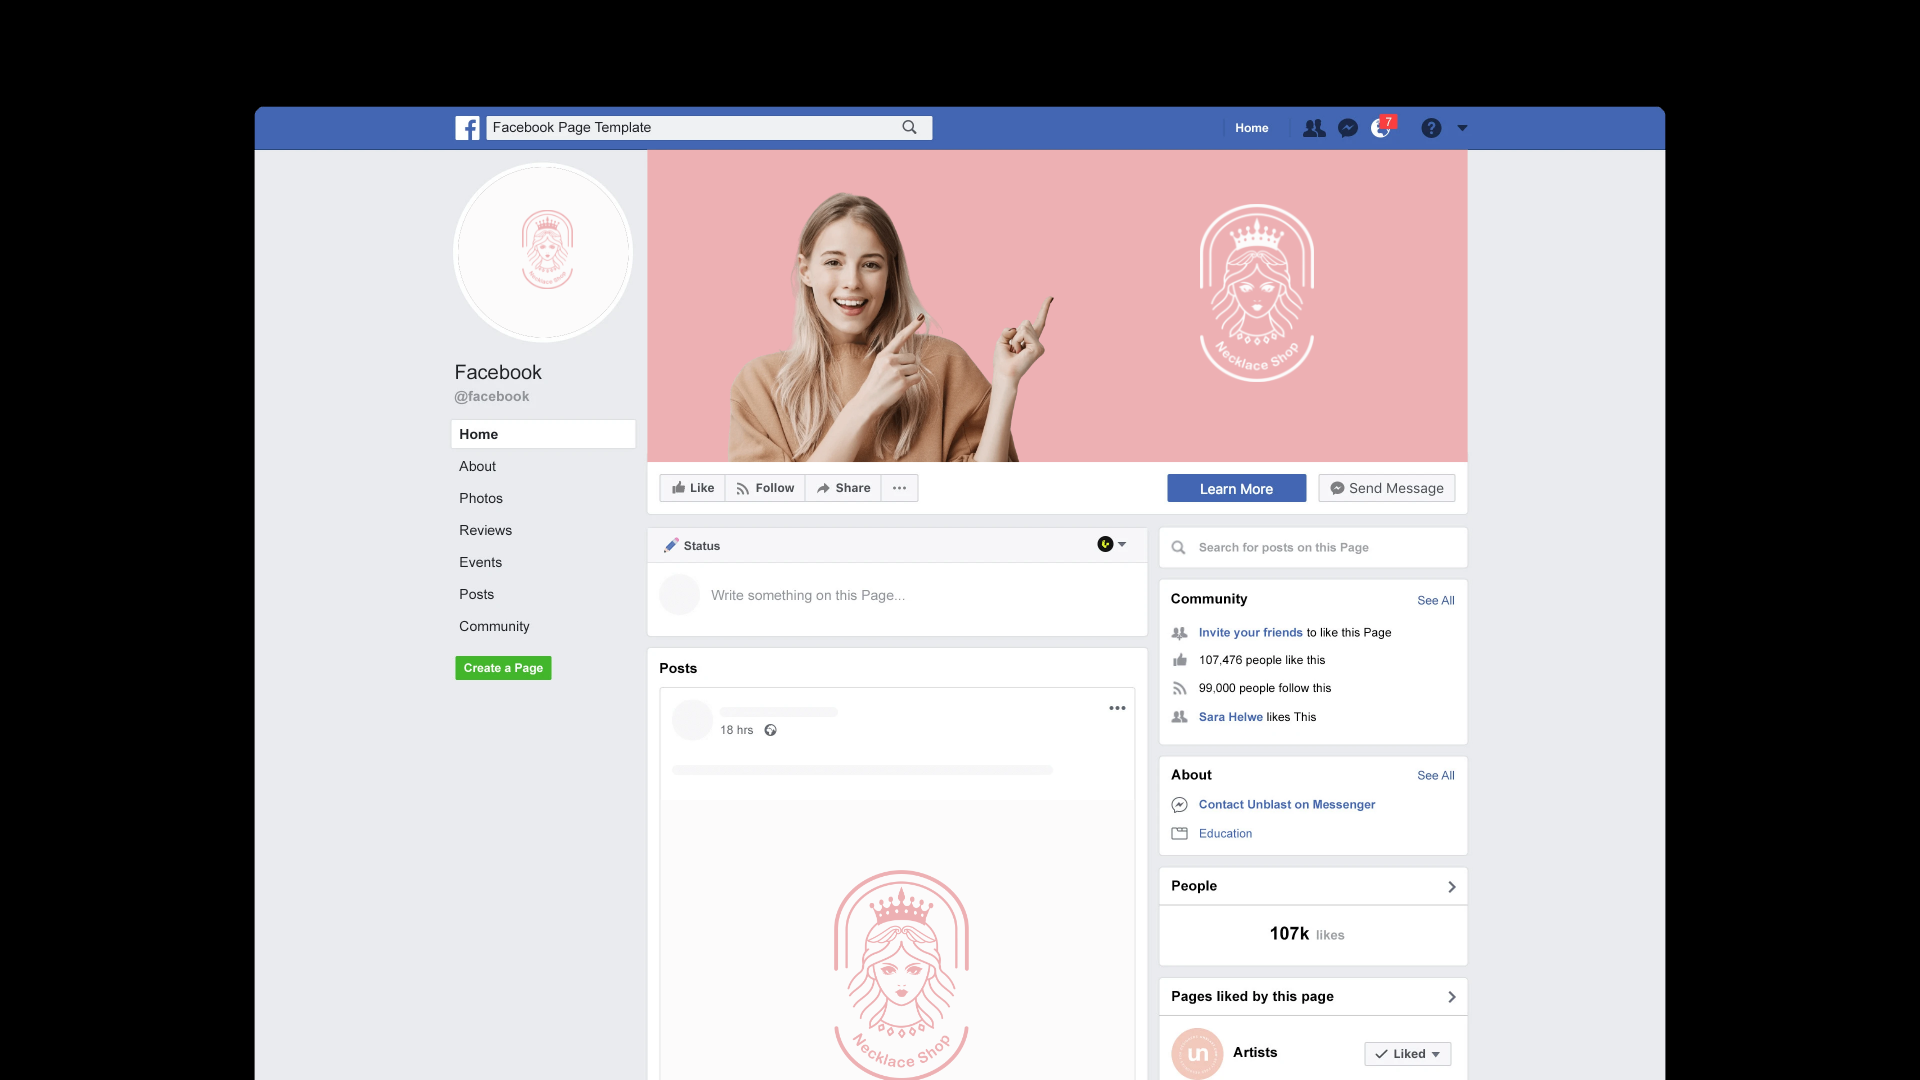
Task: Select the About tab in left sidebar
Action: click(477, 465)
